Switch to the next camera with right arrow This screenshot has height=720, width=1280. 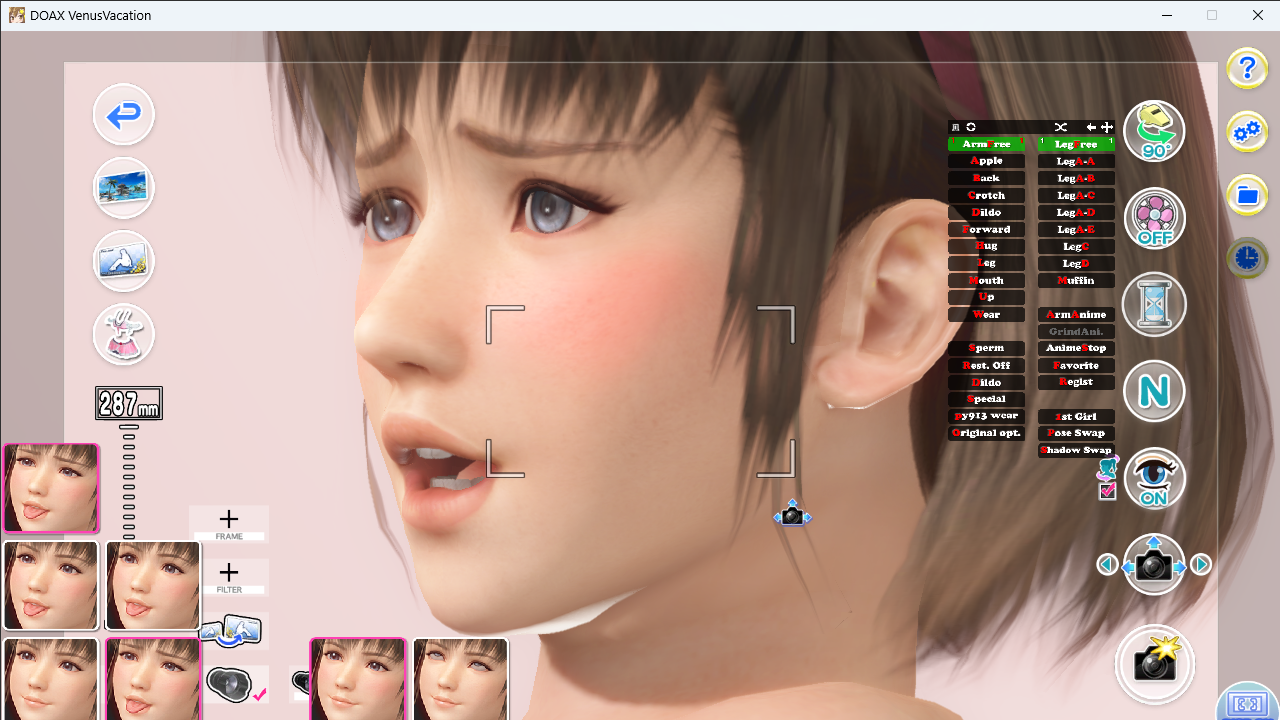pos(1201,565)
